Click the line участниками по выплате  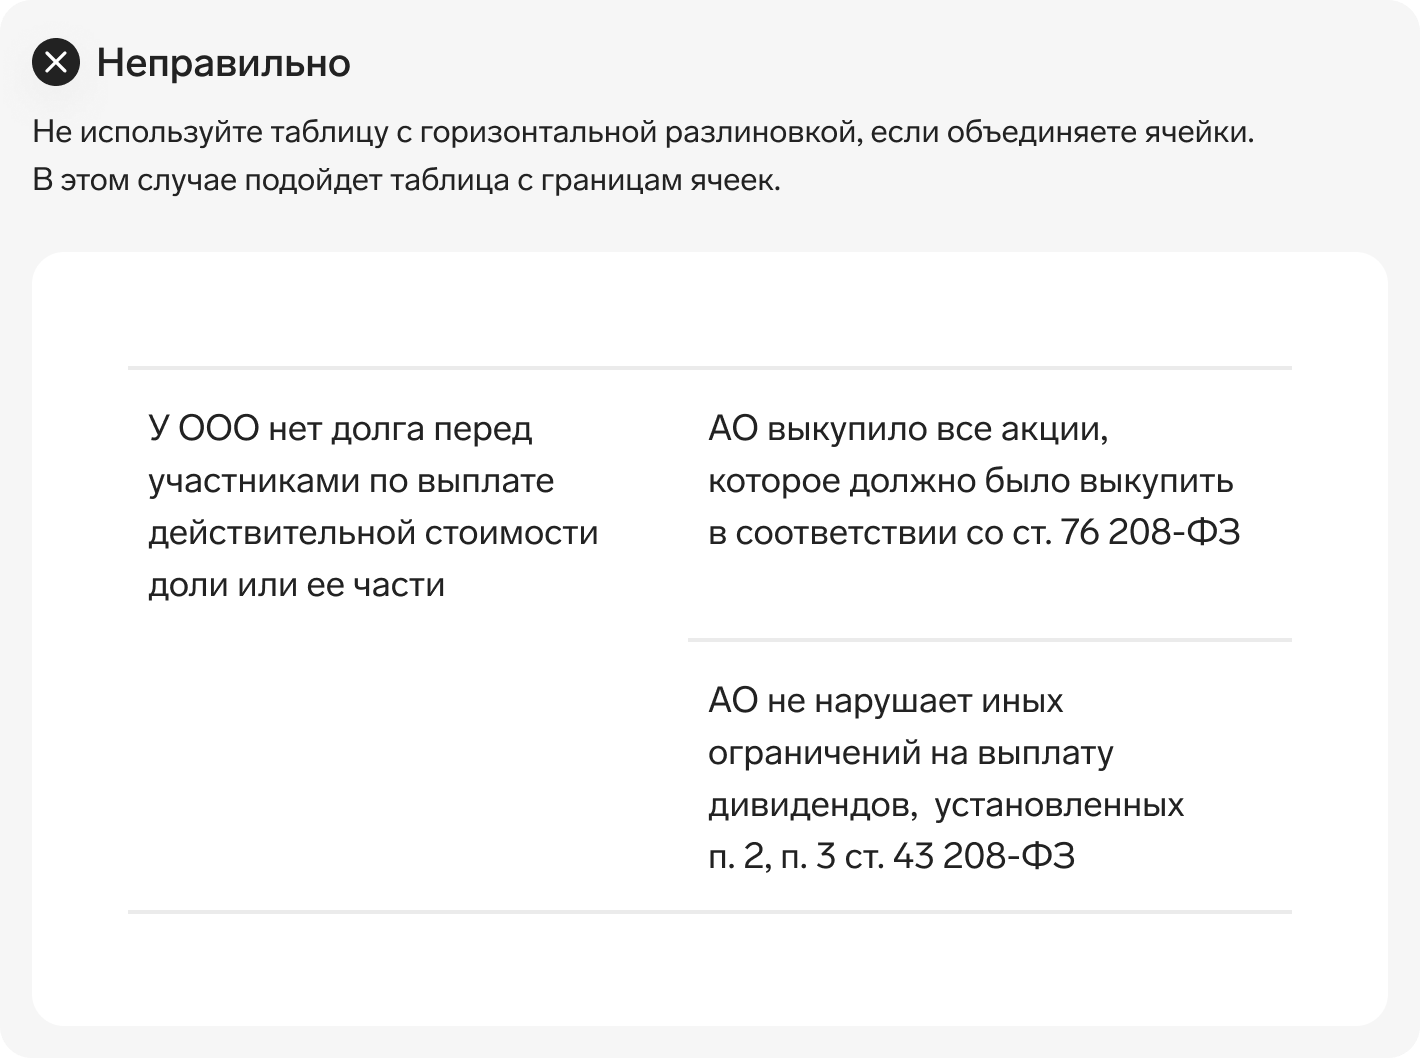point(351,480)
